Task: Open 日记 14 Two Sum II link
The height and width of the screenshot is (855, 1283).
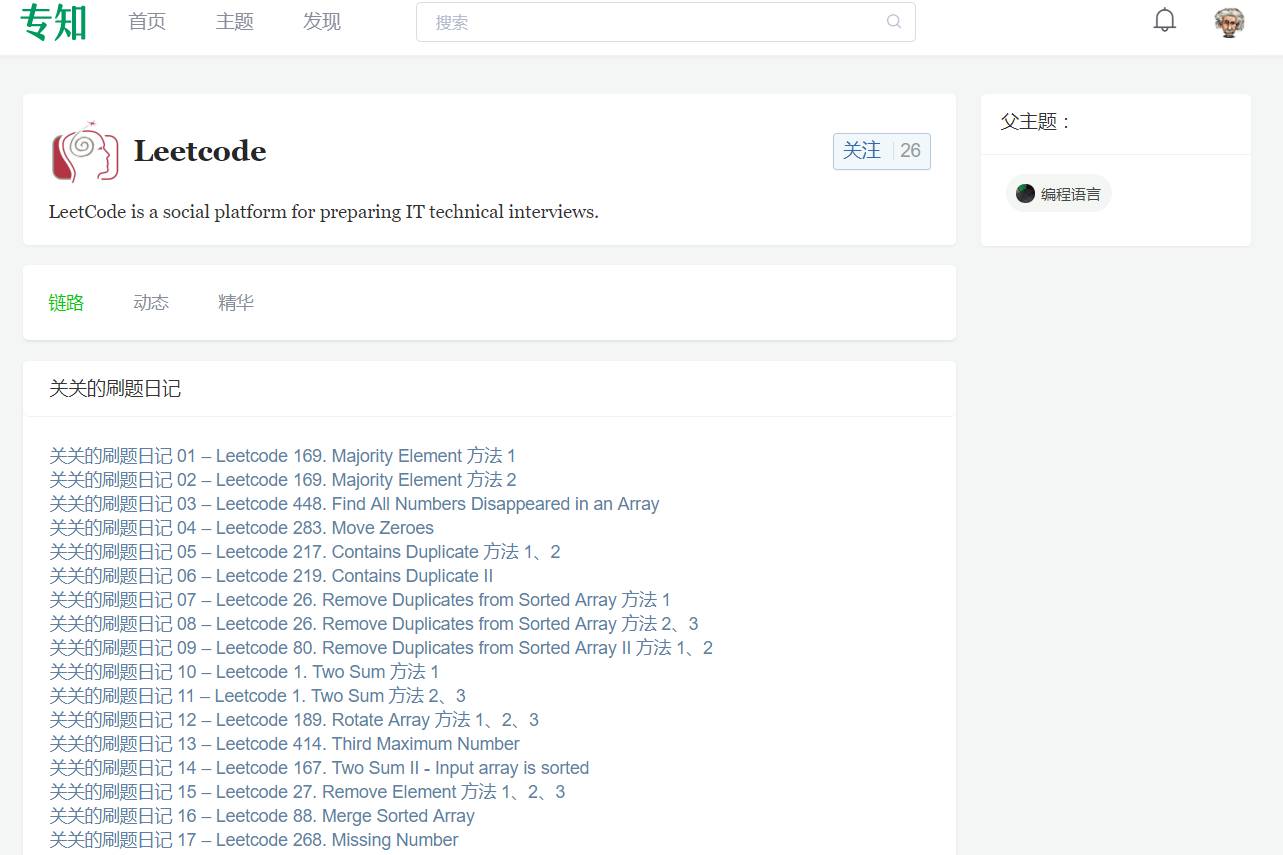Action: click(319, 768)
